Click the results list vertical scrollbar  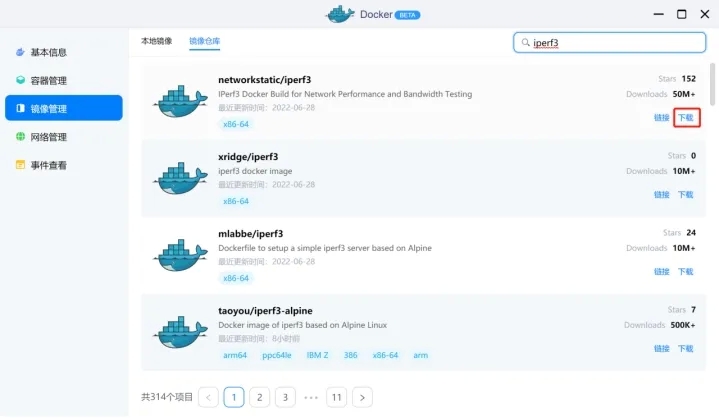click(x=712, y=84)
